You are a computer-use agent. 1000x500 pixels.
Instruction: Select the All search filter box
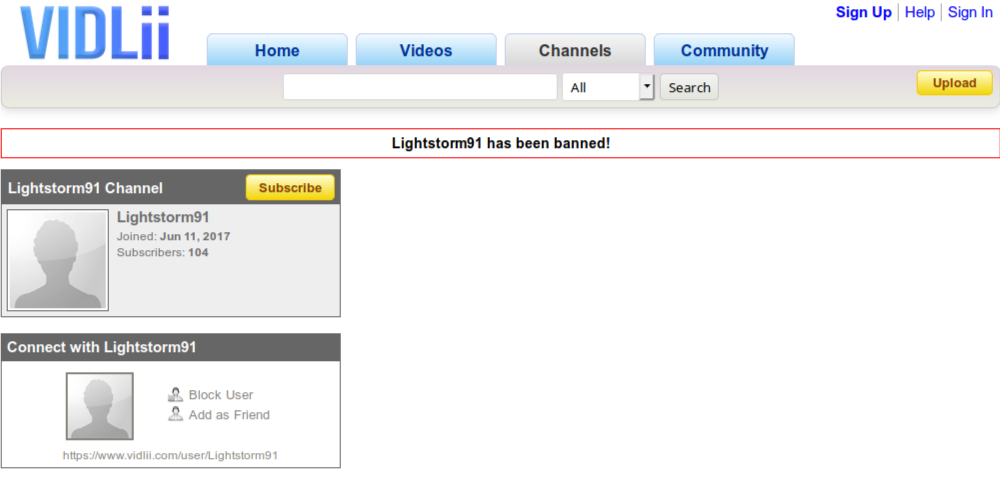600,87
